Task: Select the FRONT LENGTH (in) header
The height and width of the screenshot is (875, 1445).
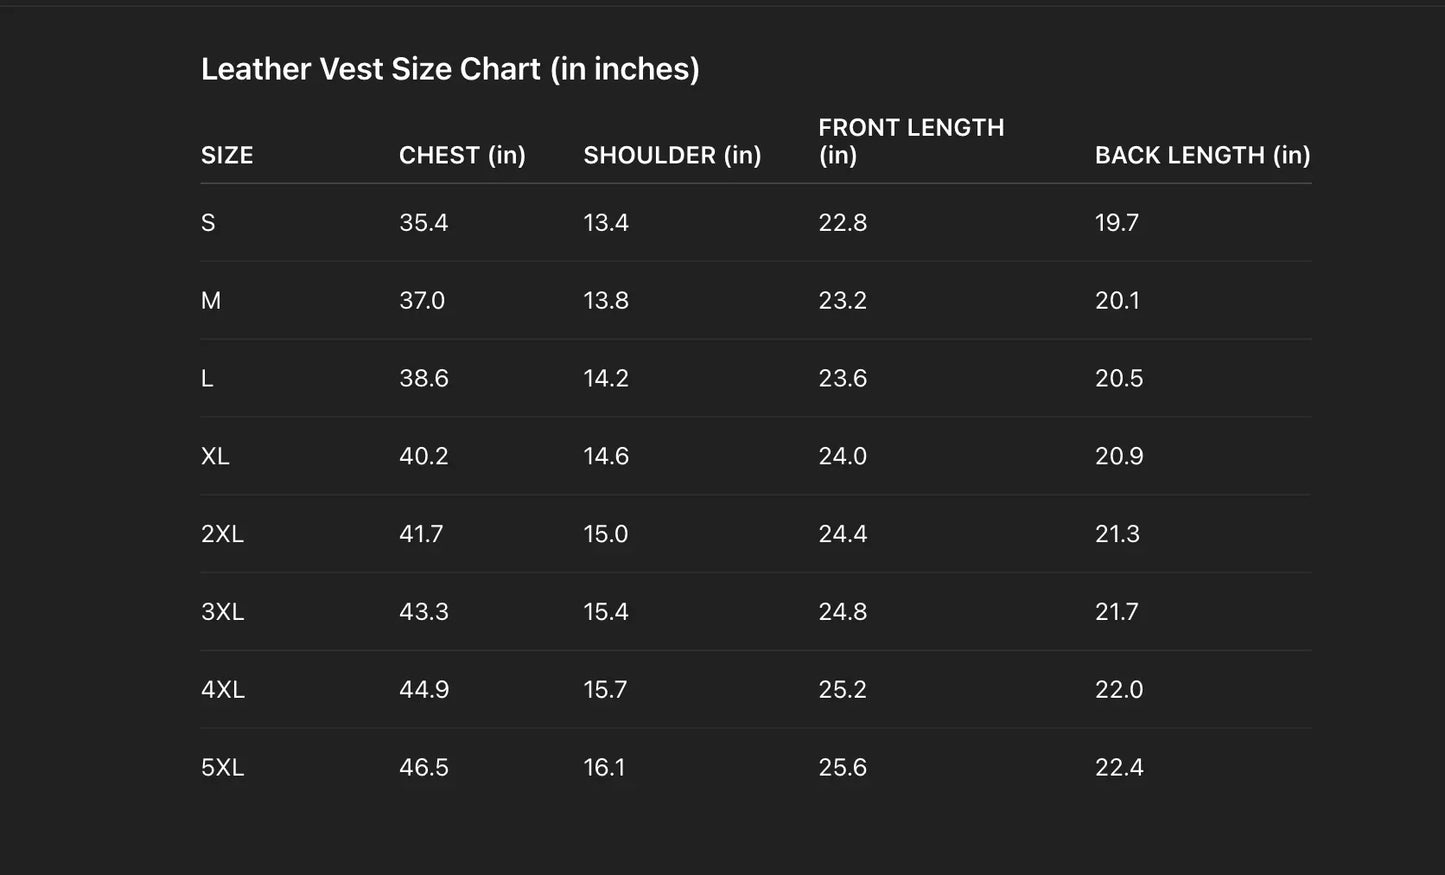Action: [911, 141]
